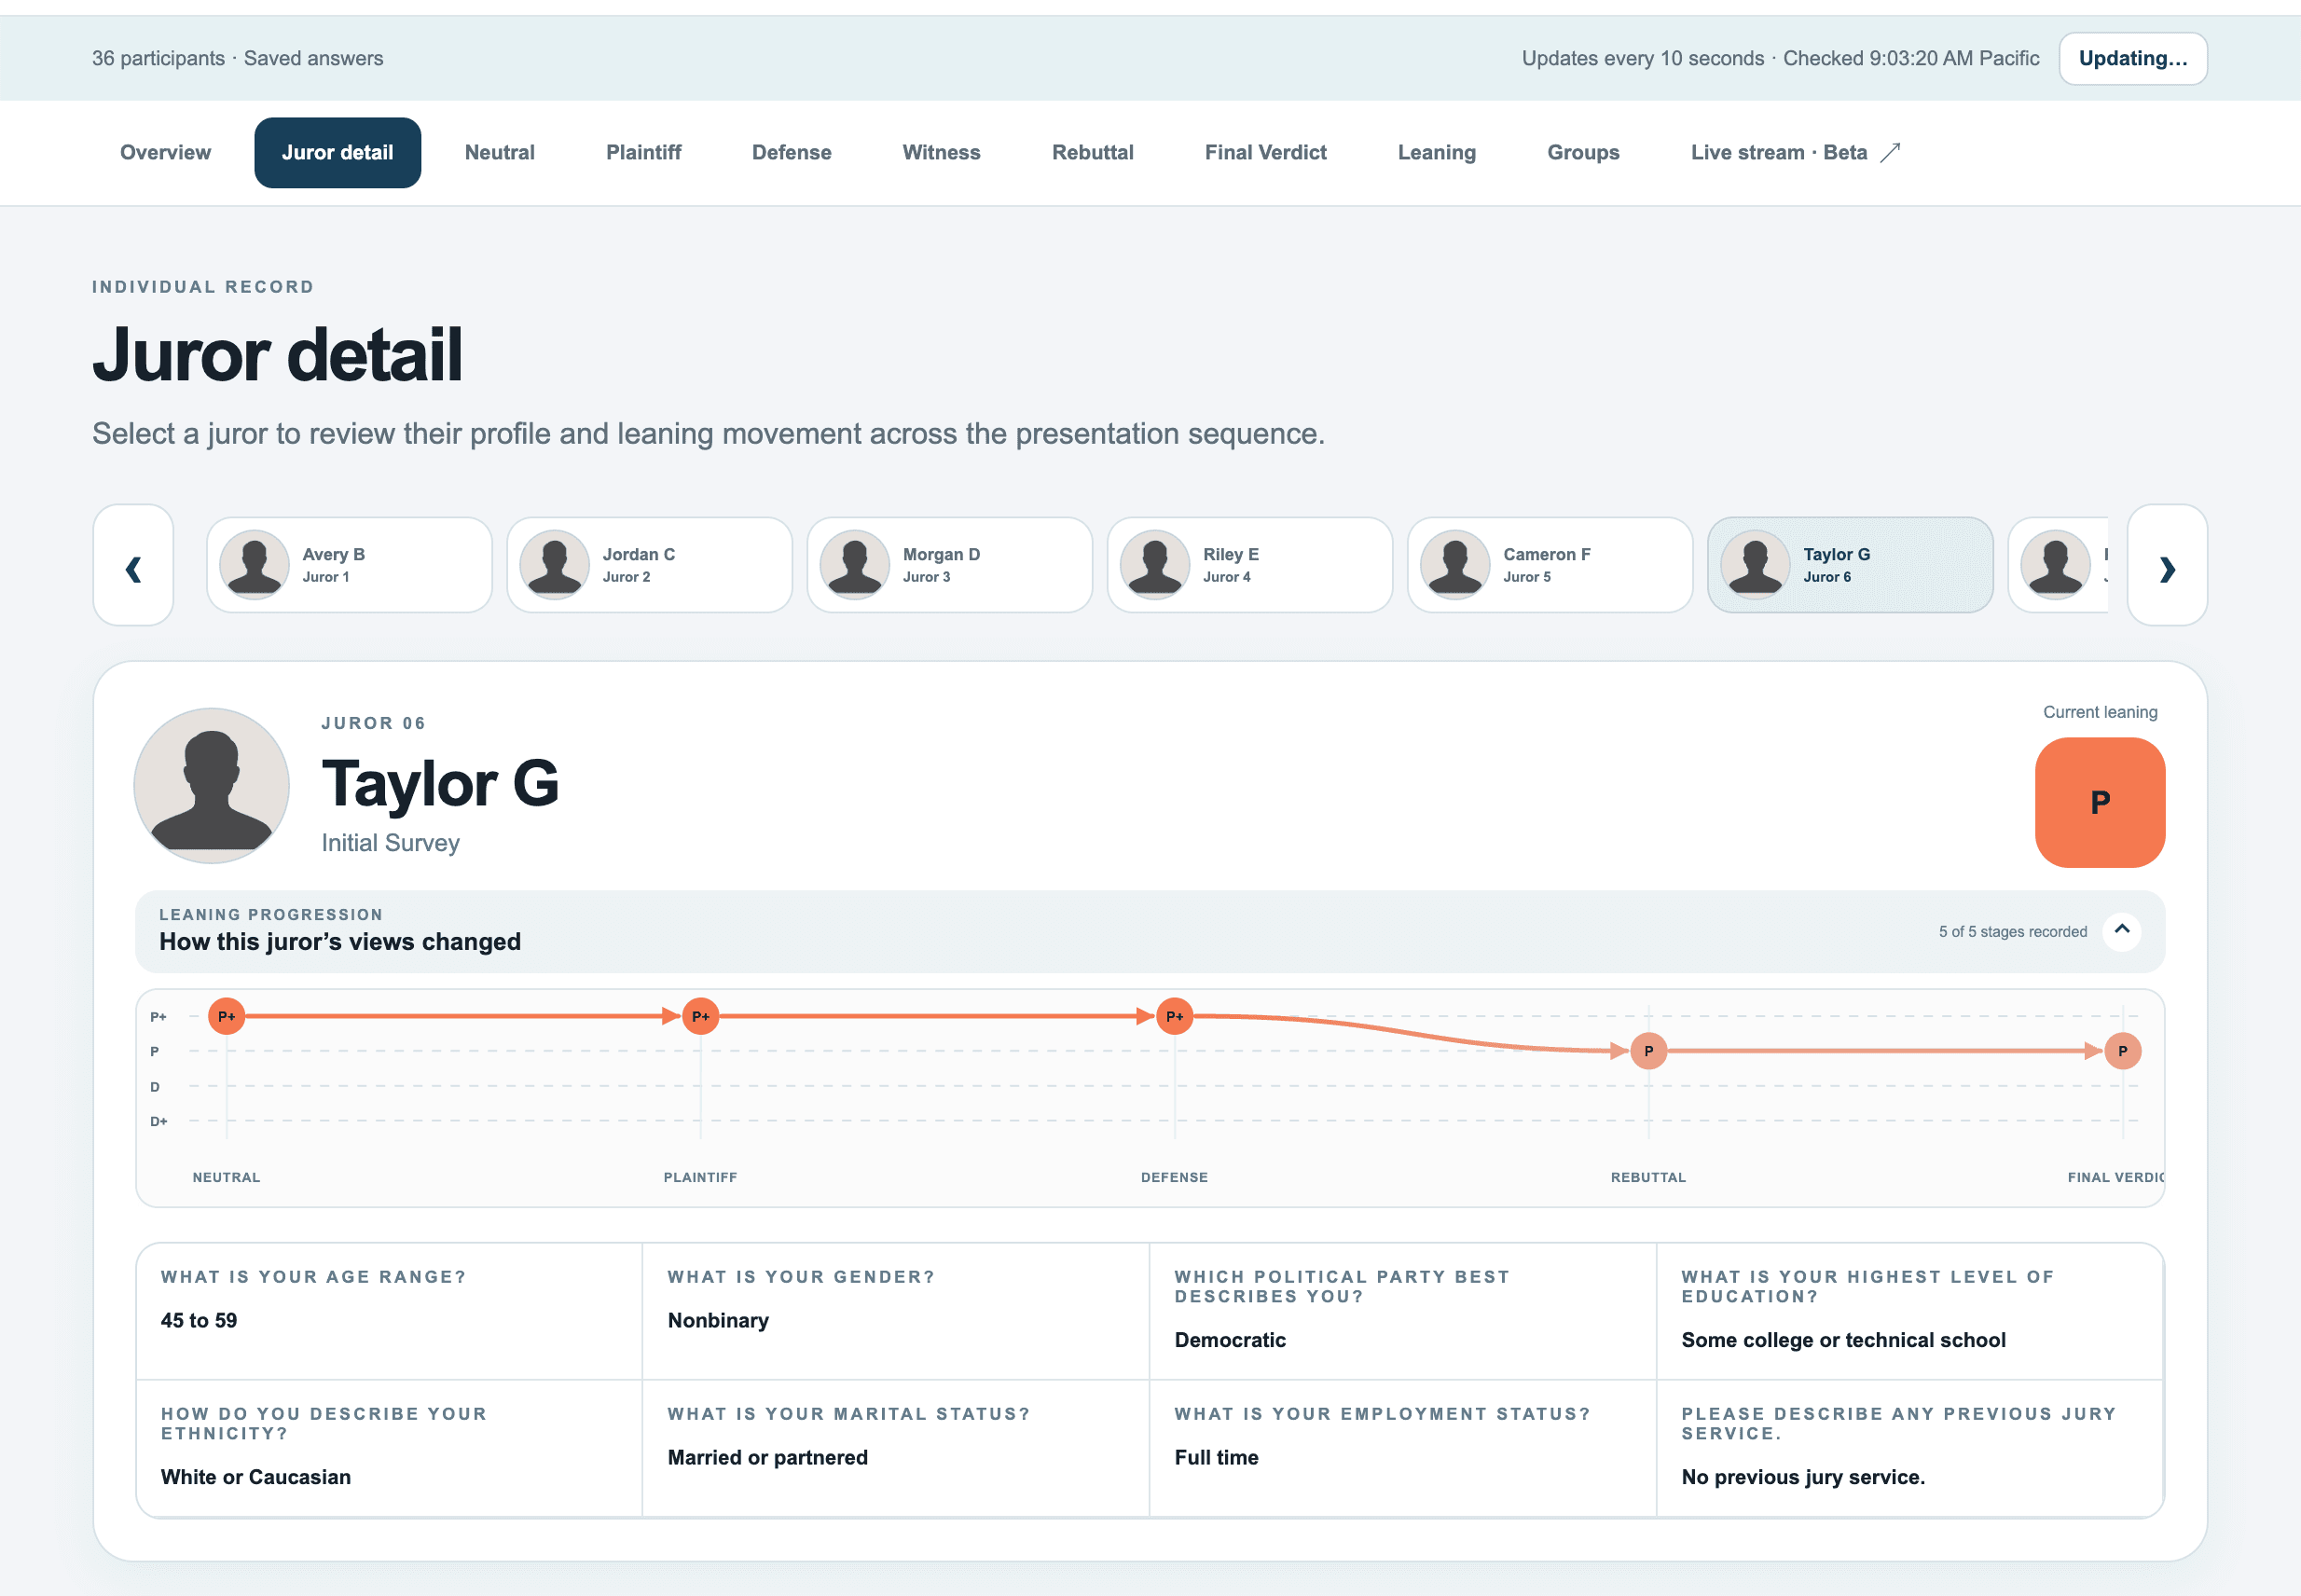Click the Rebuttal stage P marker
Image resolution: width=2301 pixels, height=1596 pixels.
click(x=1649, y=1051)
